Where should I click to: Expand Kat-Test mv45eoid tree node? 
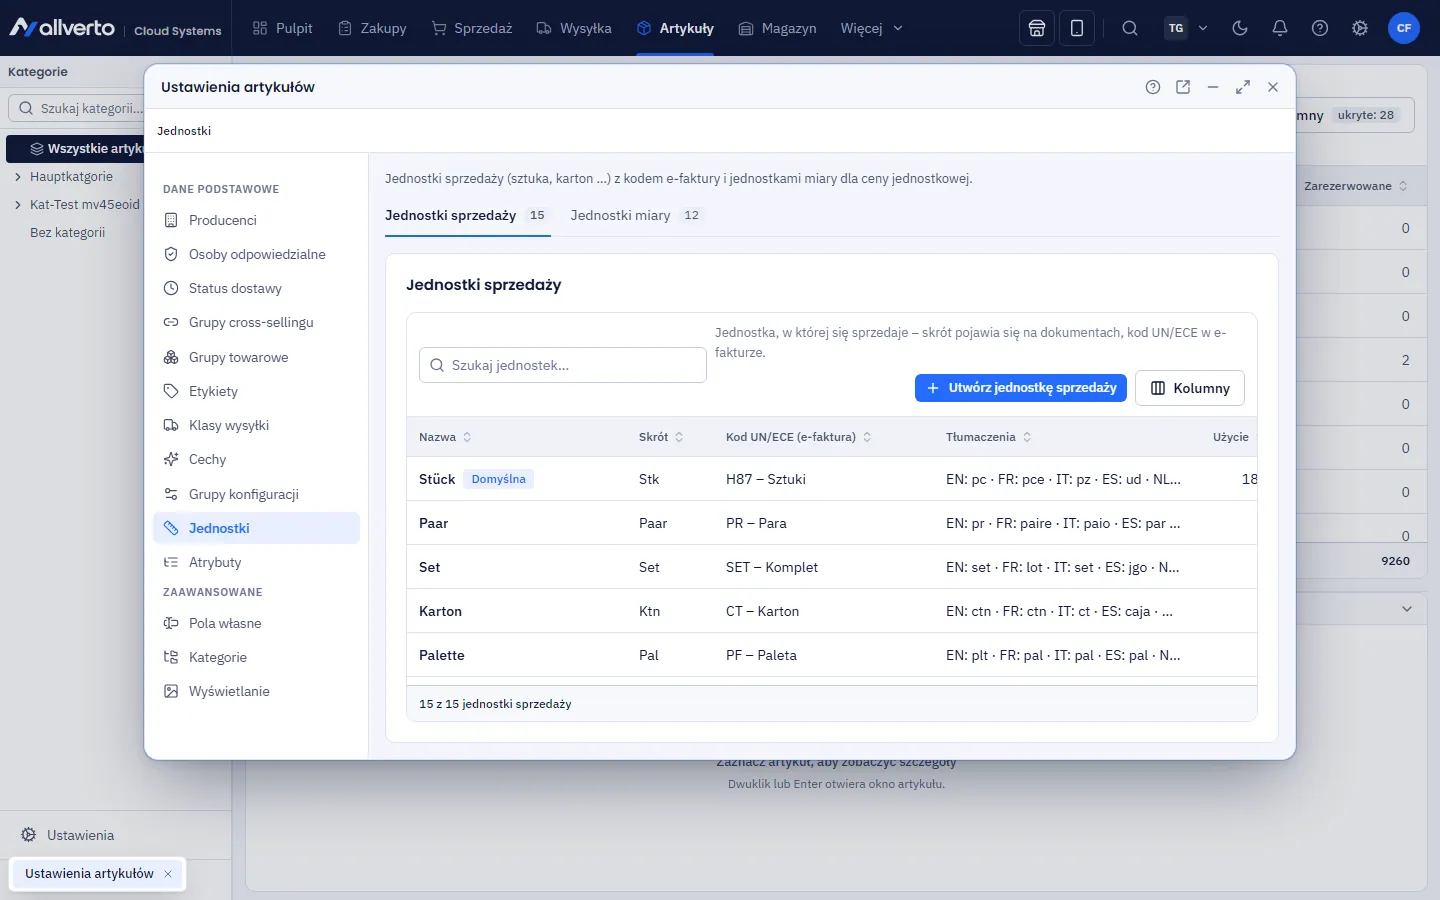click(x=18, y=205)
